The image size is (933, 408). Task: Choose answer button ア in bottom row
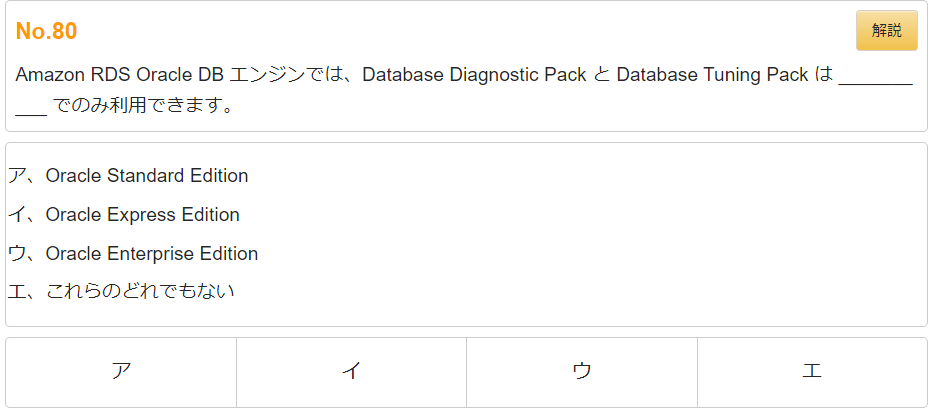[121, 372]
